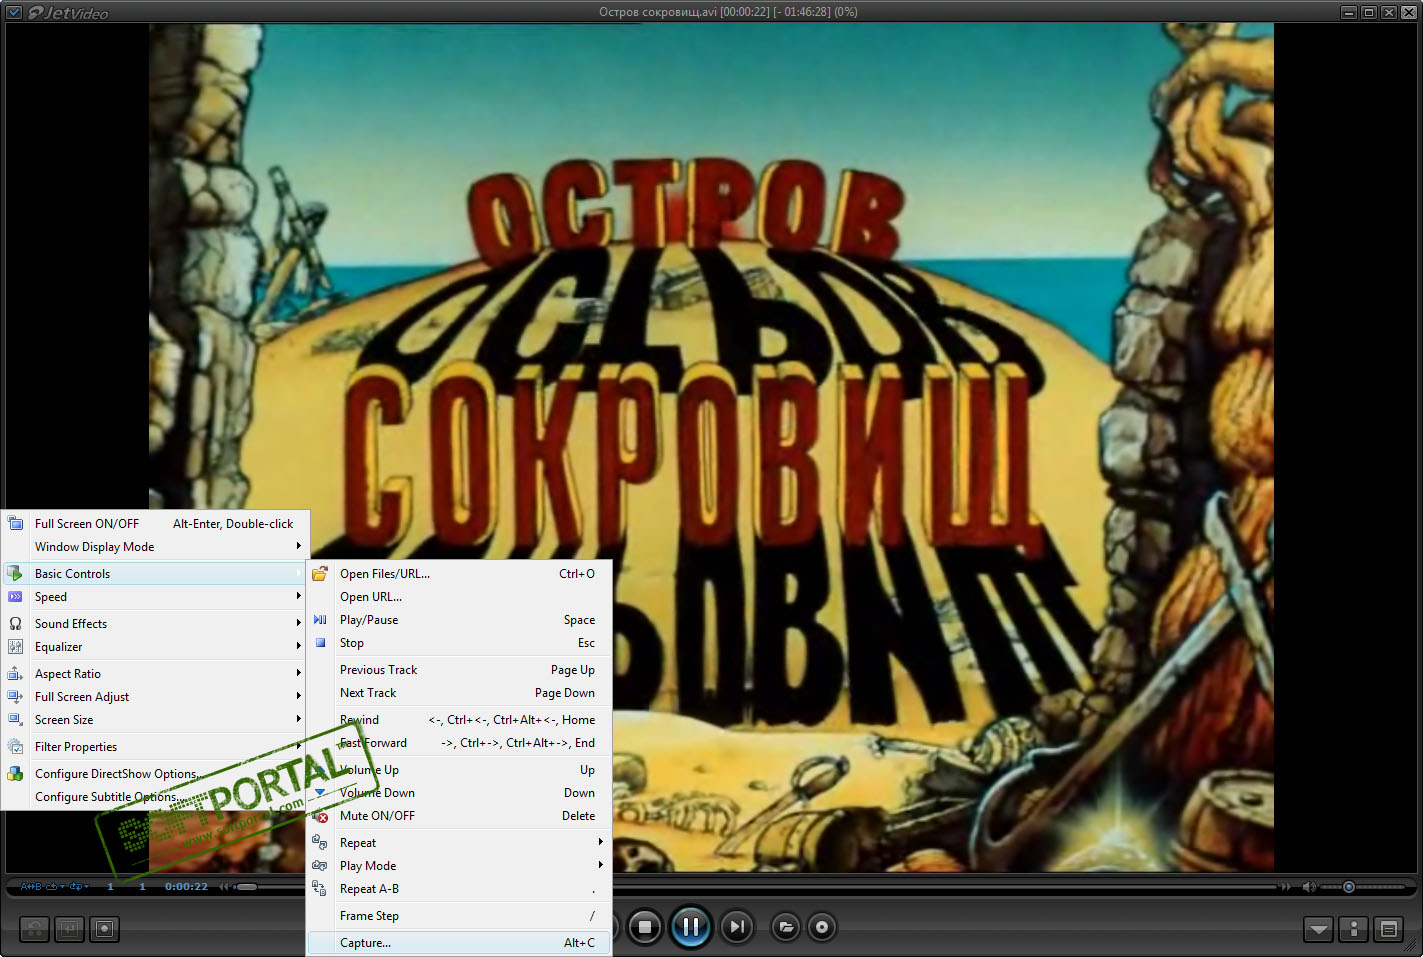Expand the Aspect Ratio submenu arrow
This screenshot has height=957, width=1423.
(x=298, y=673)
